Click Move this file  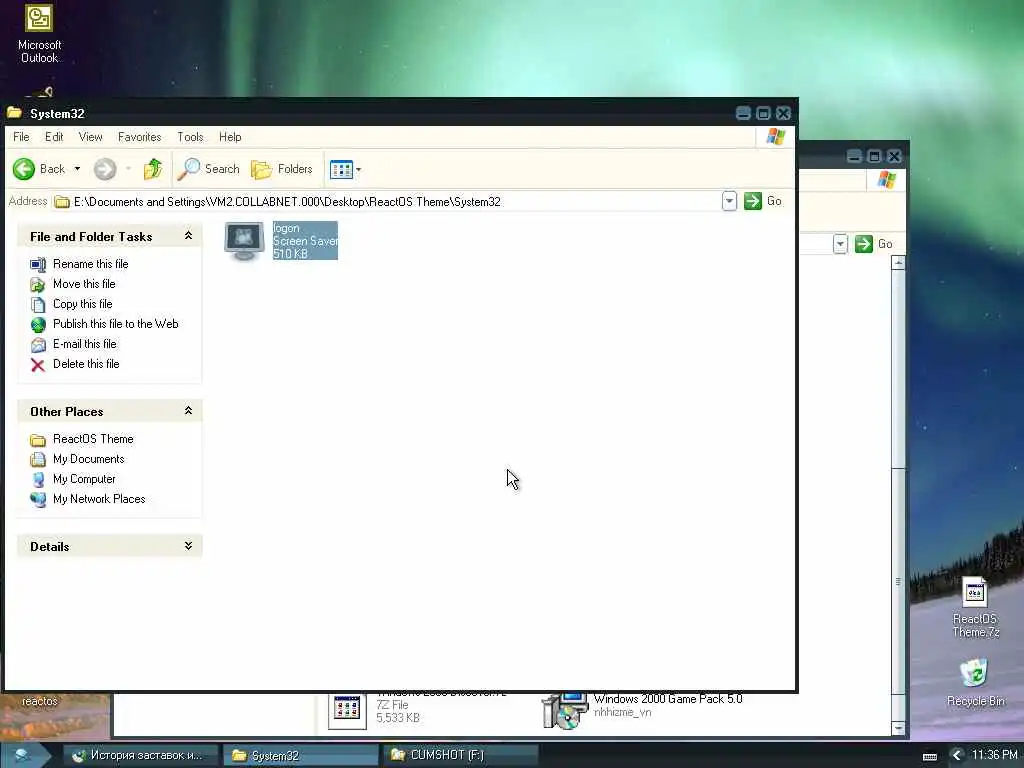[84, 284]
